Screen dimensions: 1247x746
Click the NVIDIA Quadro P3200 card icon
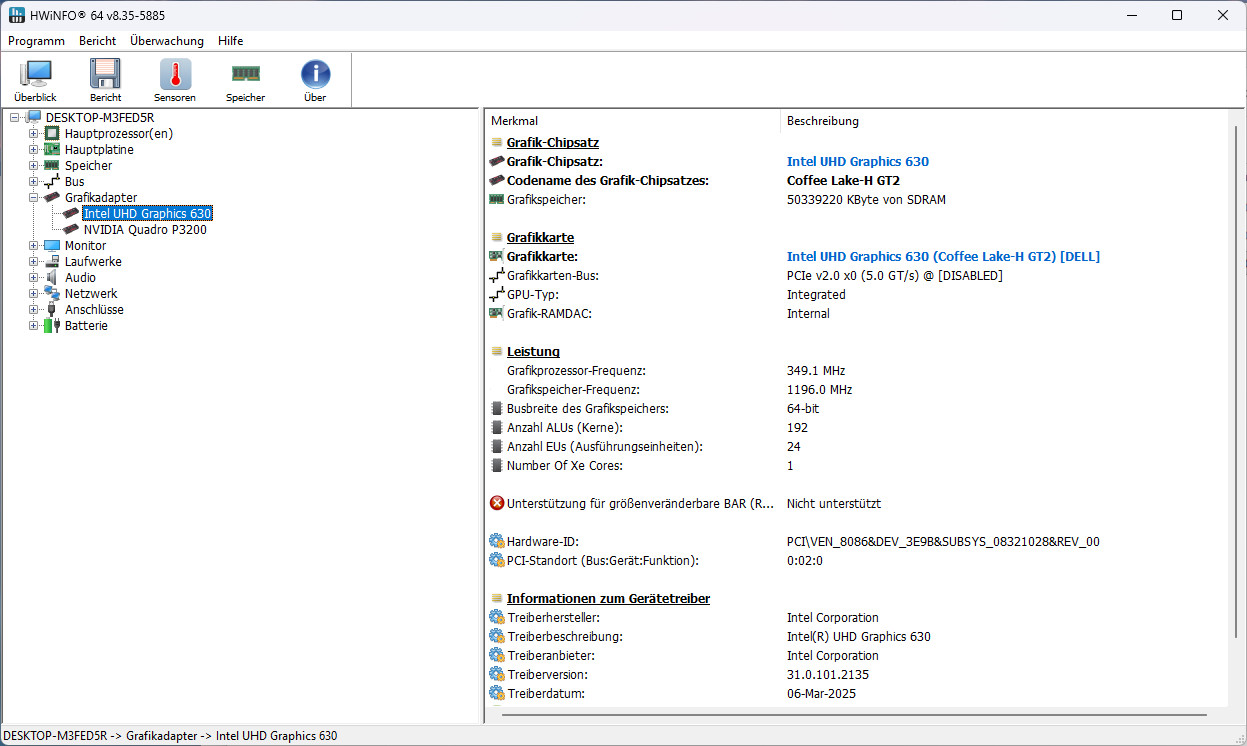click(x=71, y=230)
